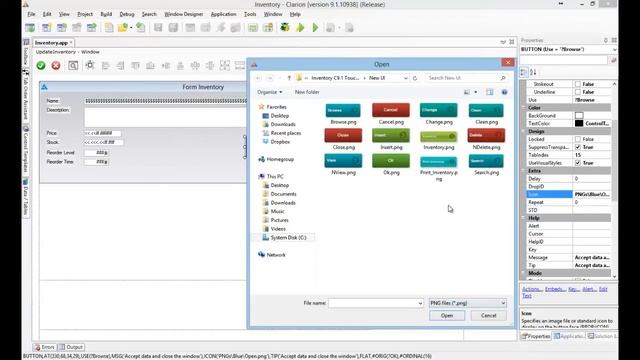Click the Text link in Properties
Image resolution: width=640 pixels, height=360 pixels.
pyautogui.click(x=527, y=296)
